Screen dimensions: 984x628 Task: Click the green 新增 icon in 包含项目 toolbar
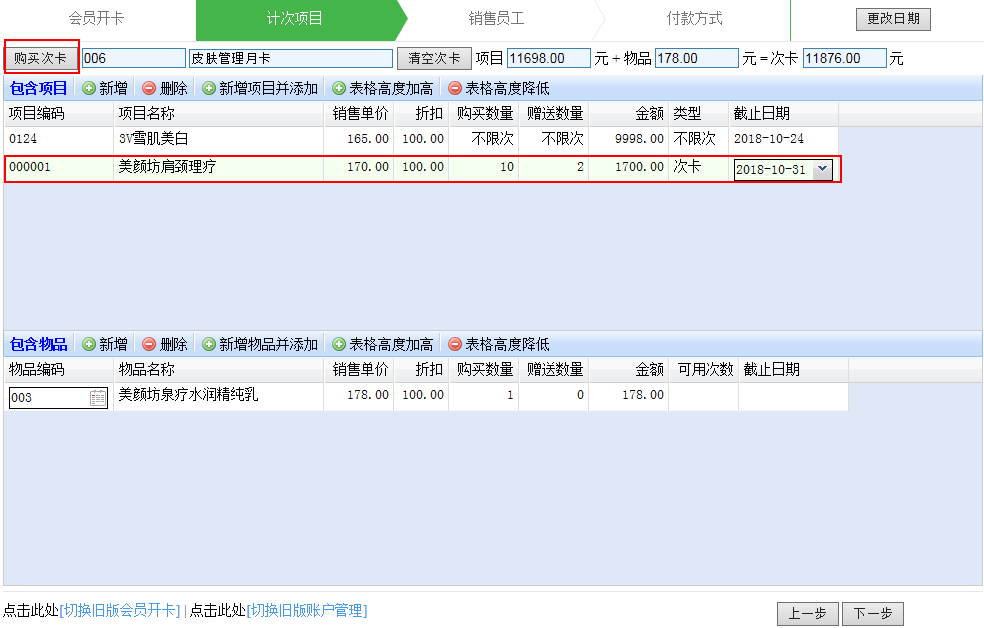coord(89,89)
